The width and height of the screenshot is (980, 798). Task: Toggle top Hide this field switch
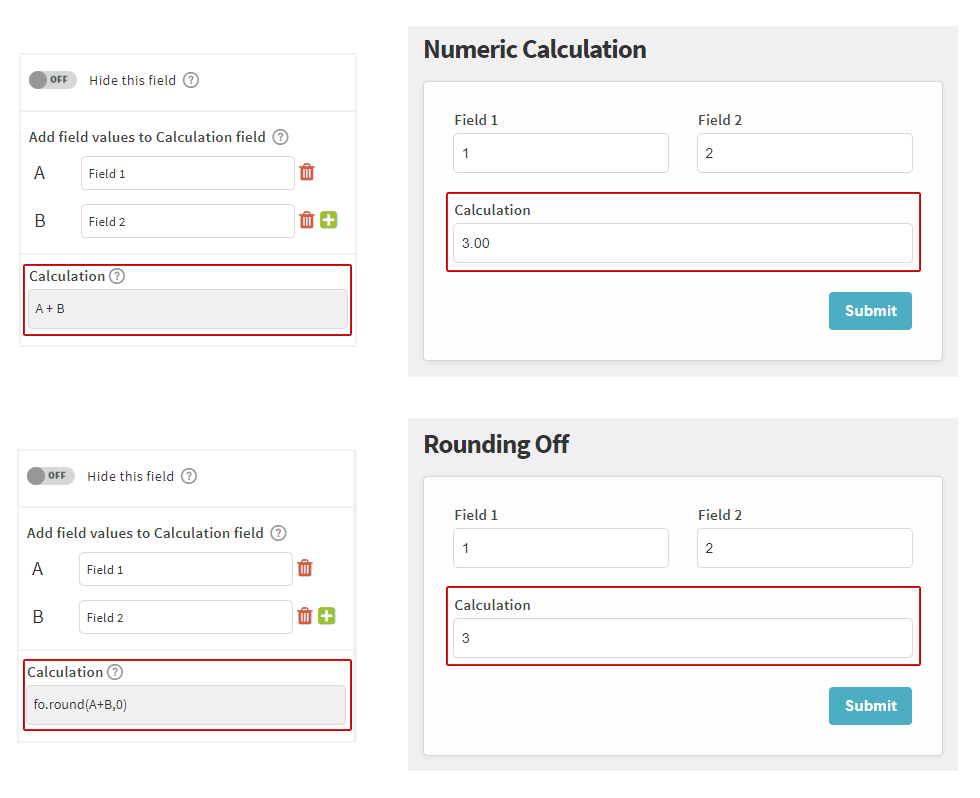click(x=52, y=80)
